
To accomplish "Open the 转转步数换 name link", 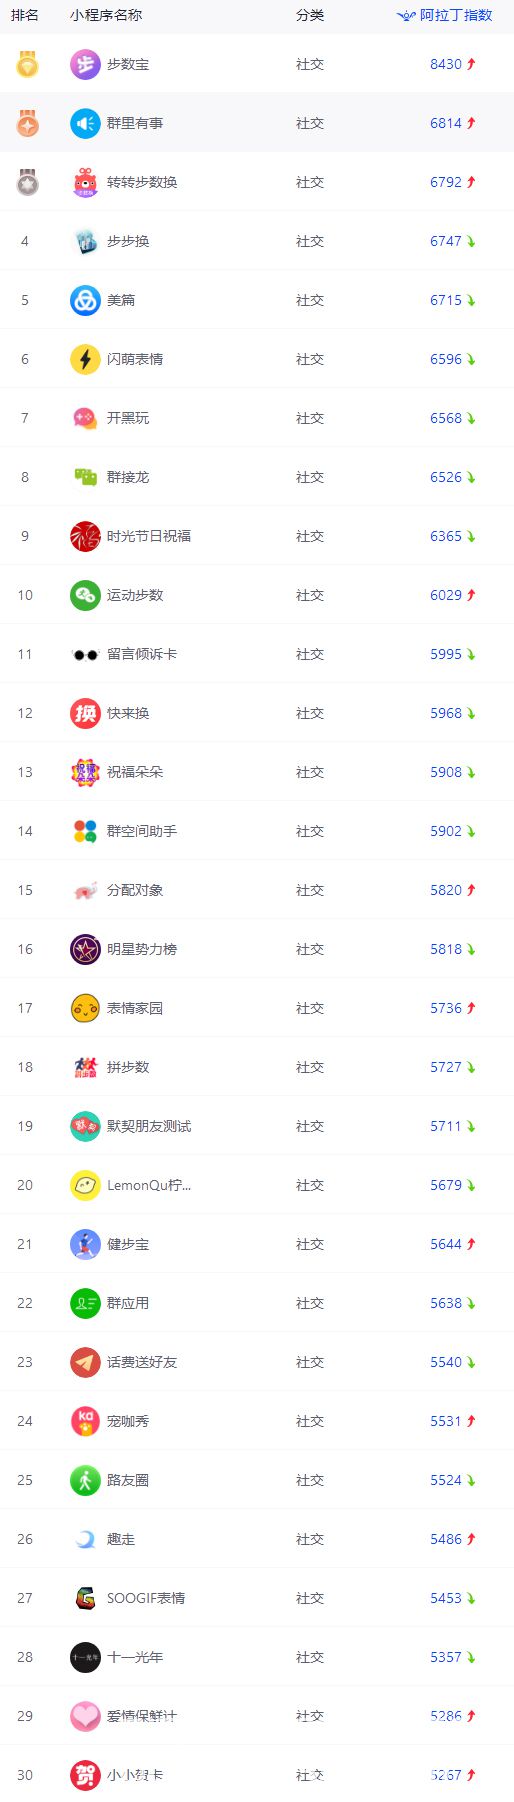I will coord(142,182).
